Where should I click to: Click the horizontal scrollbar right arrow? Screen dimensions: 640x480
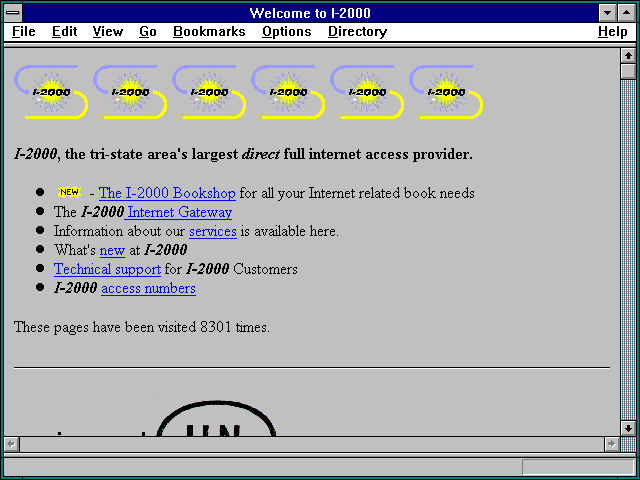pyautogui.click(x=611, y=444)
